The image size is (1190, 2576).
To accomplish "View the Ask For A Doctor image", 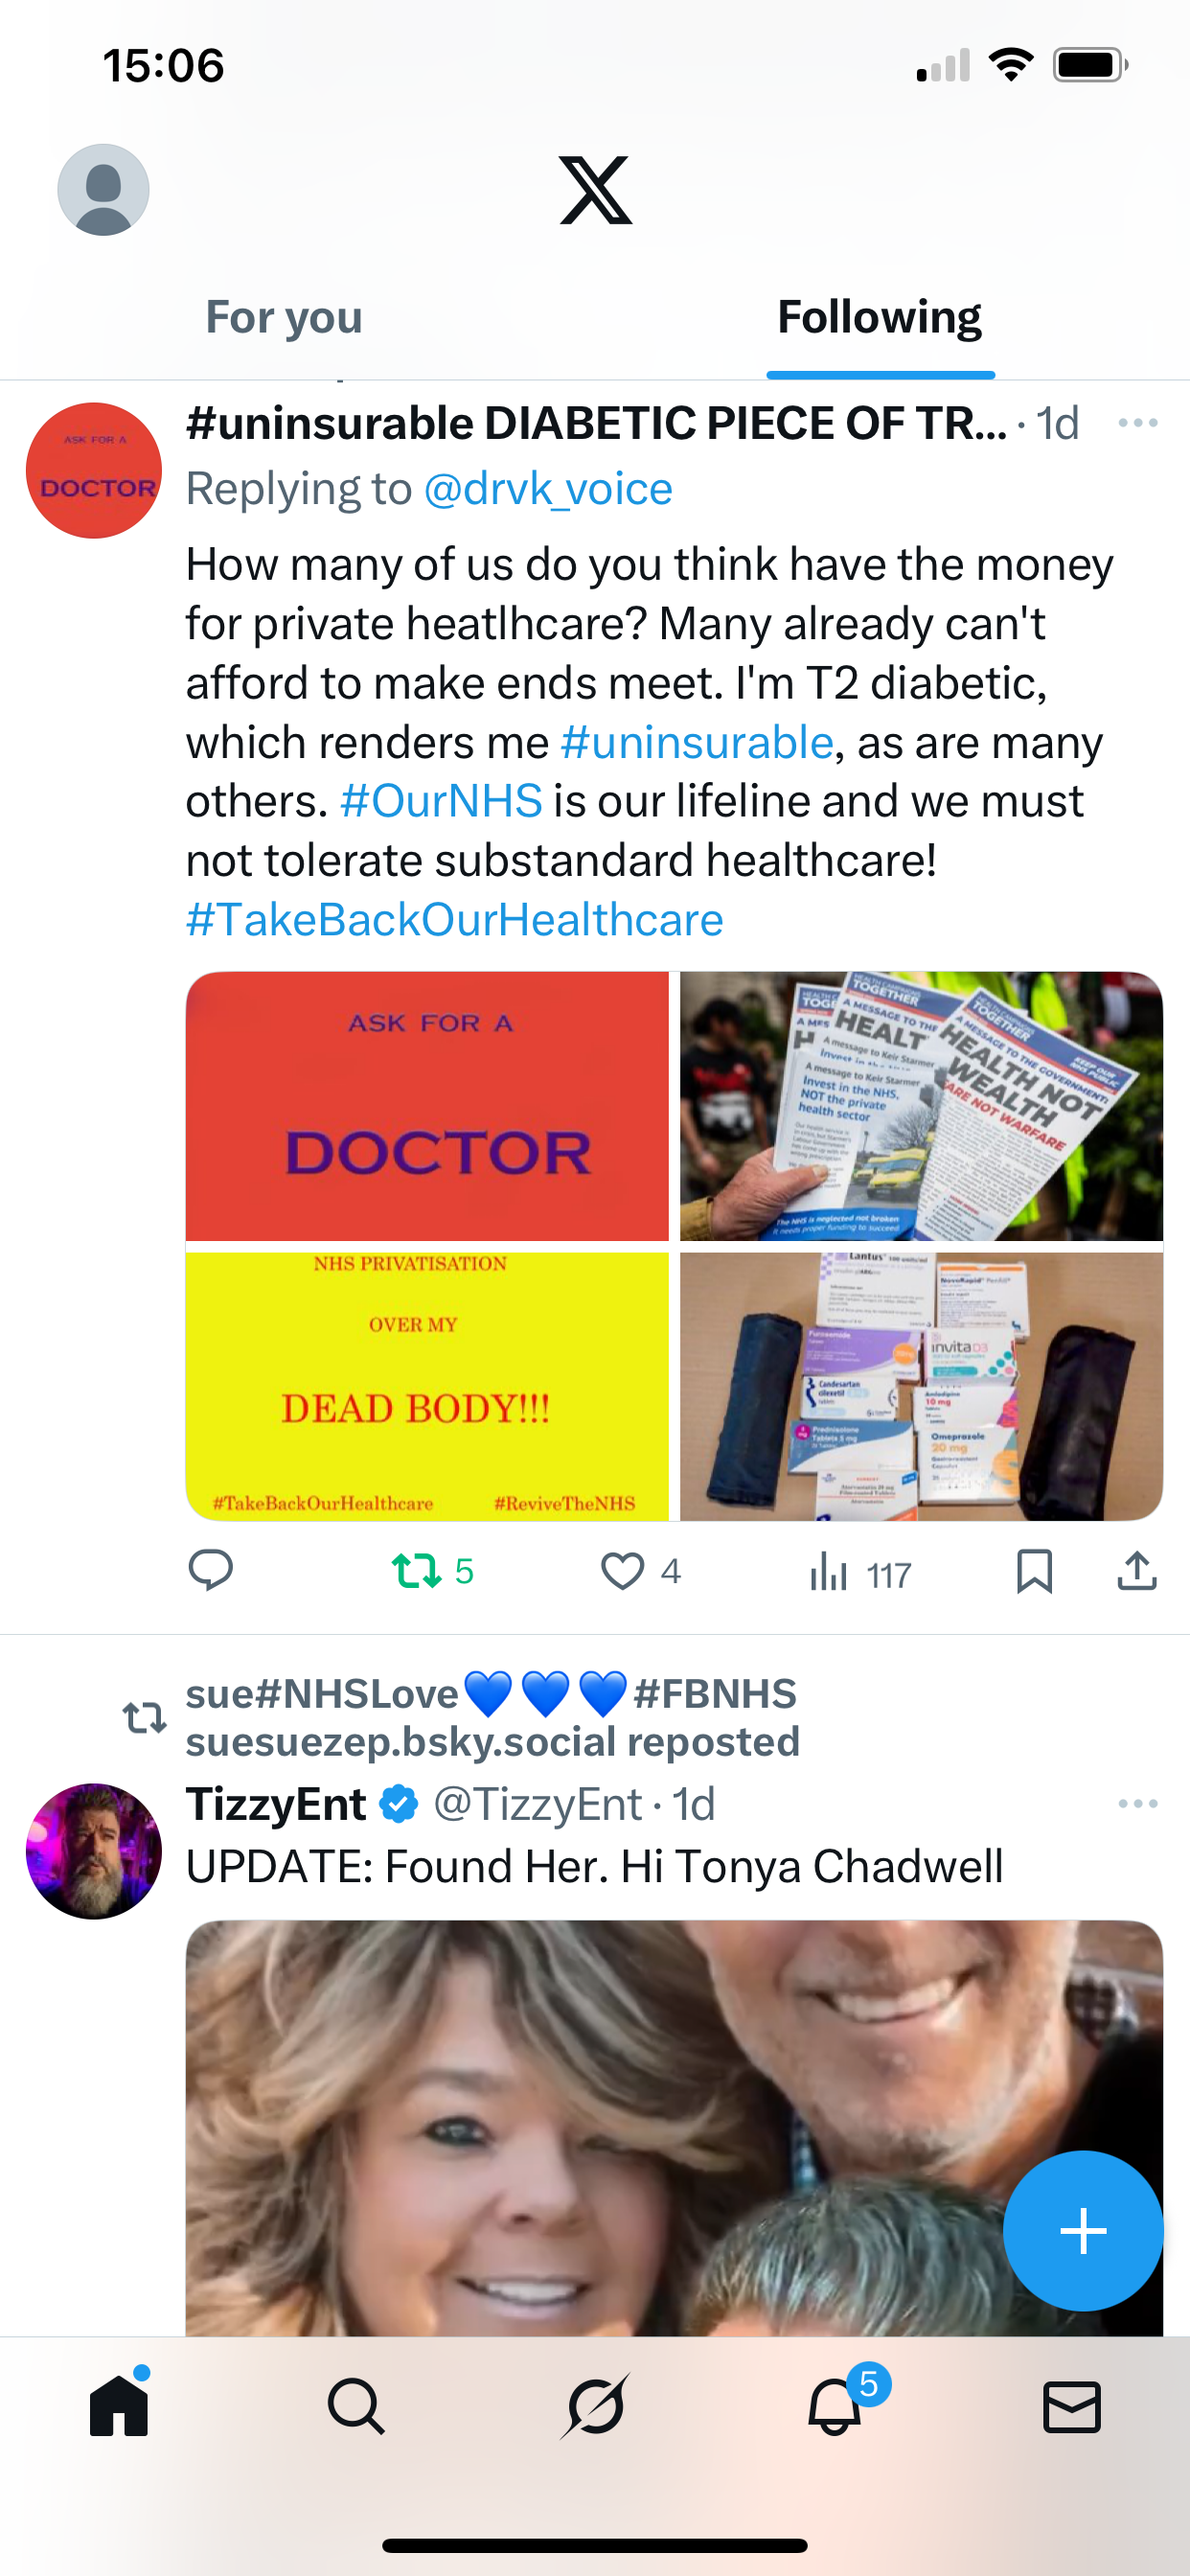I will [427, 1106].
